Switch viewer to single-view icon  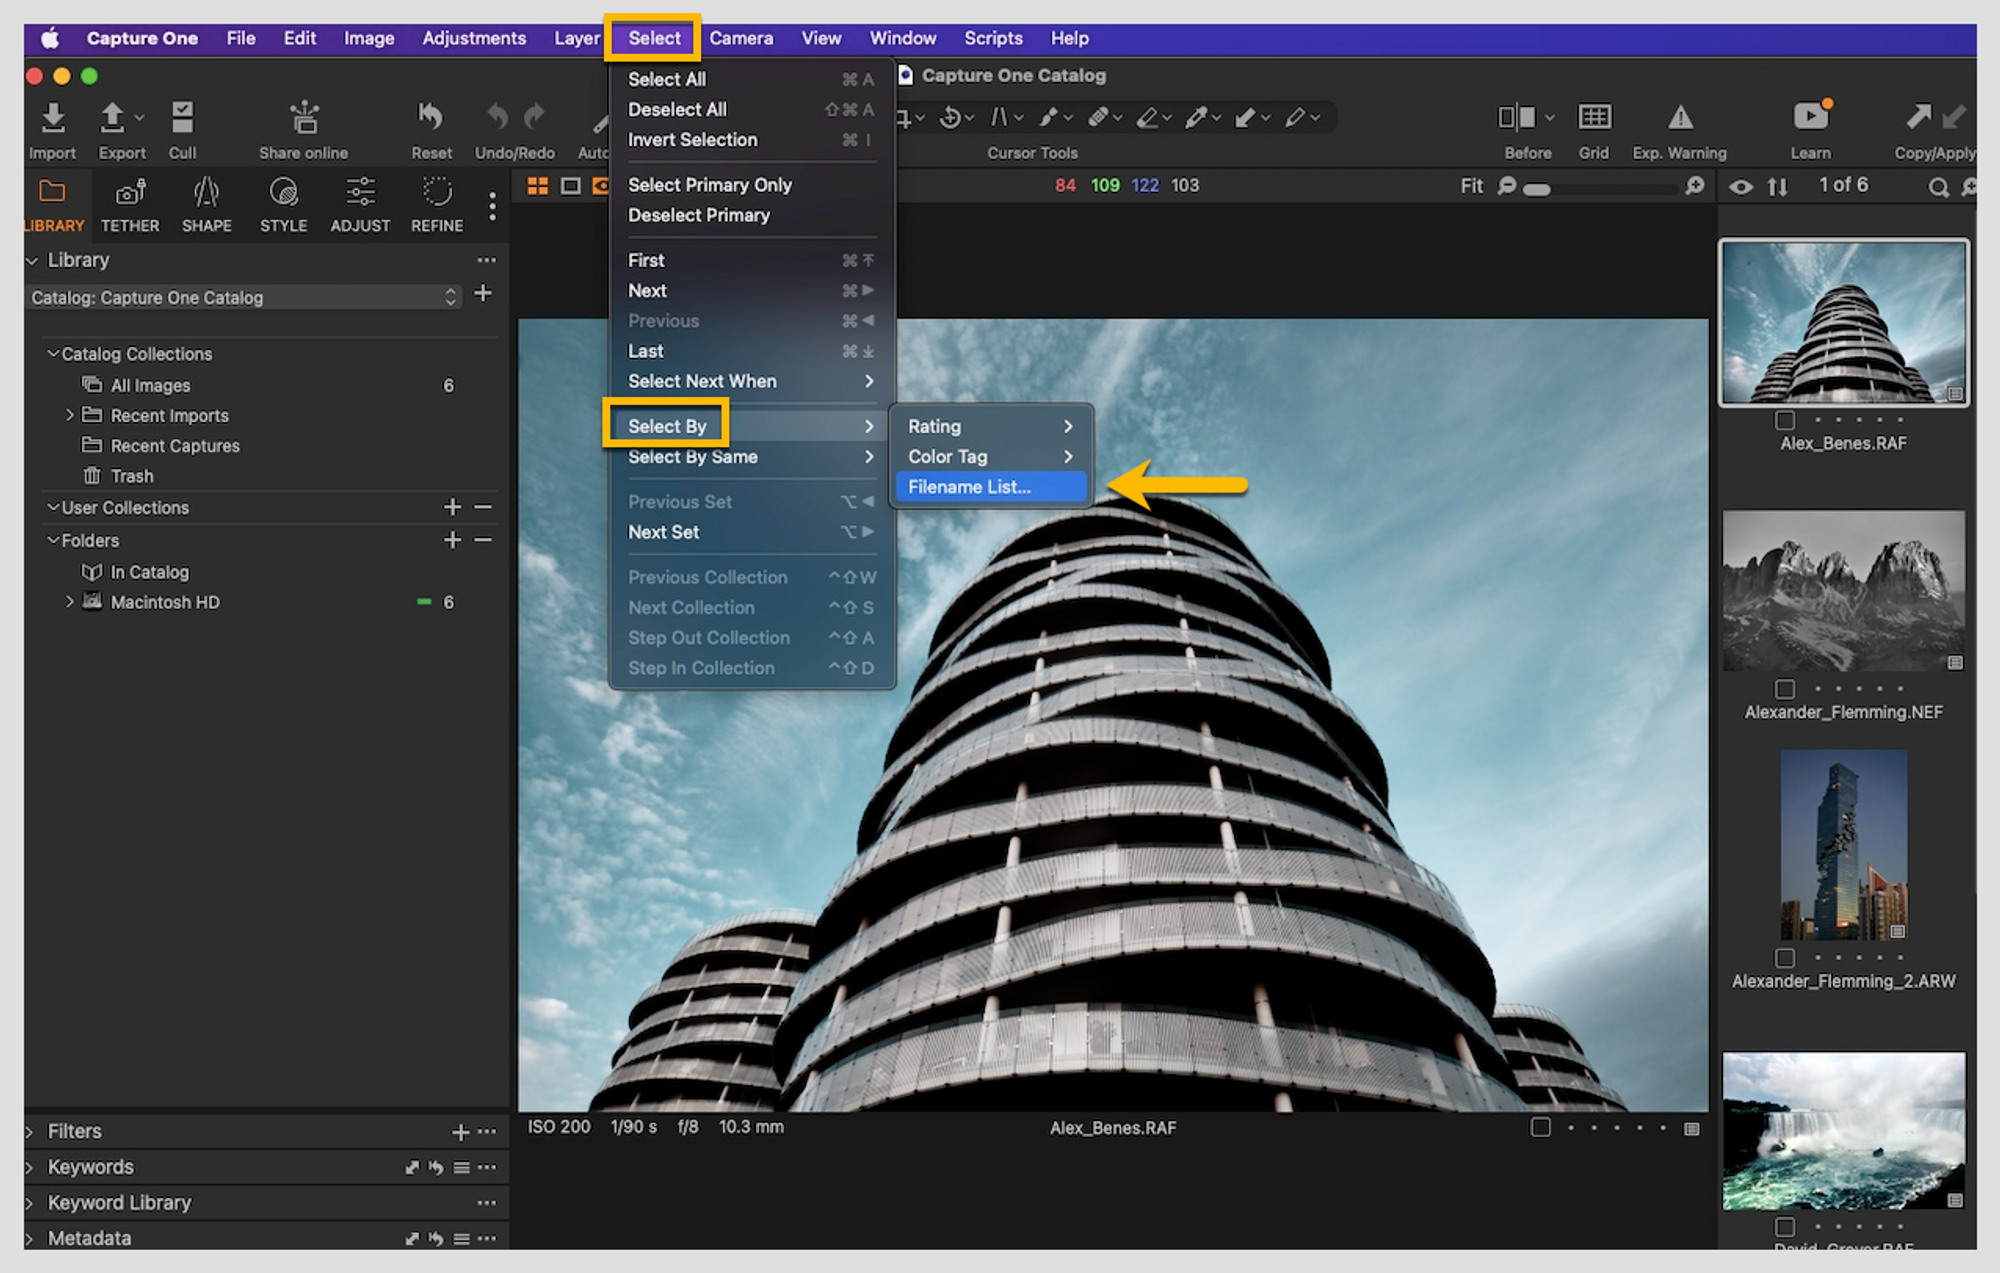click(x=570, y=186)
